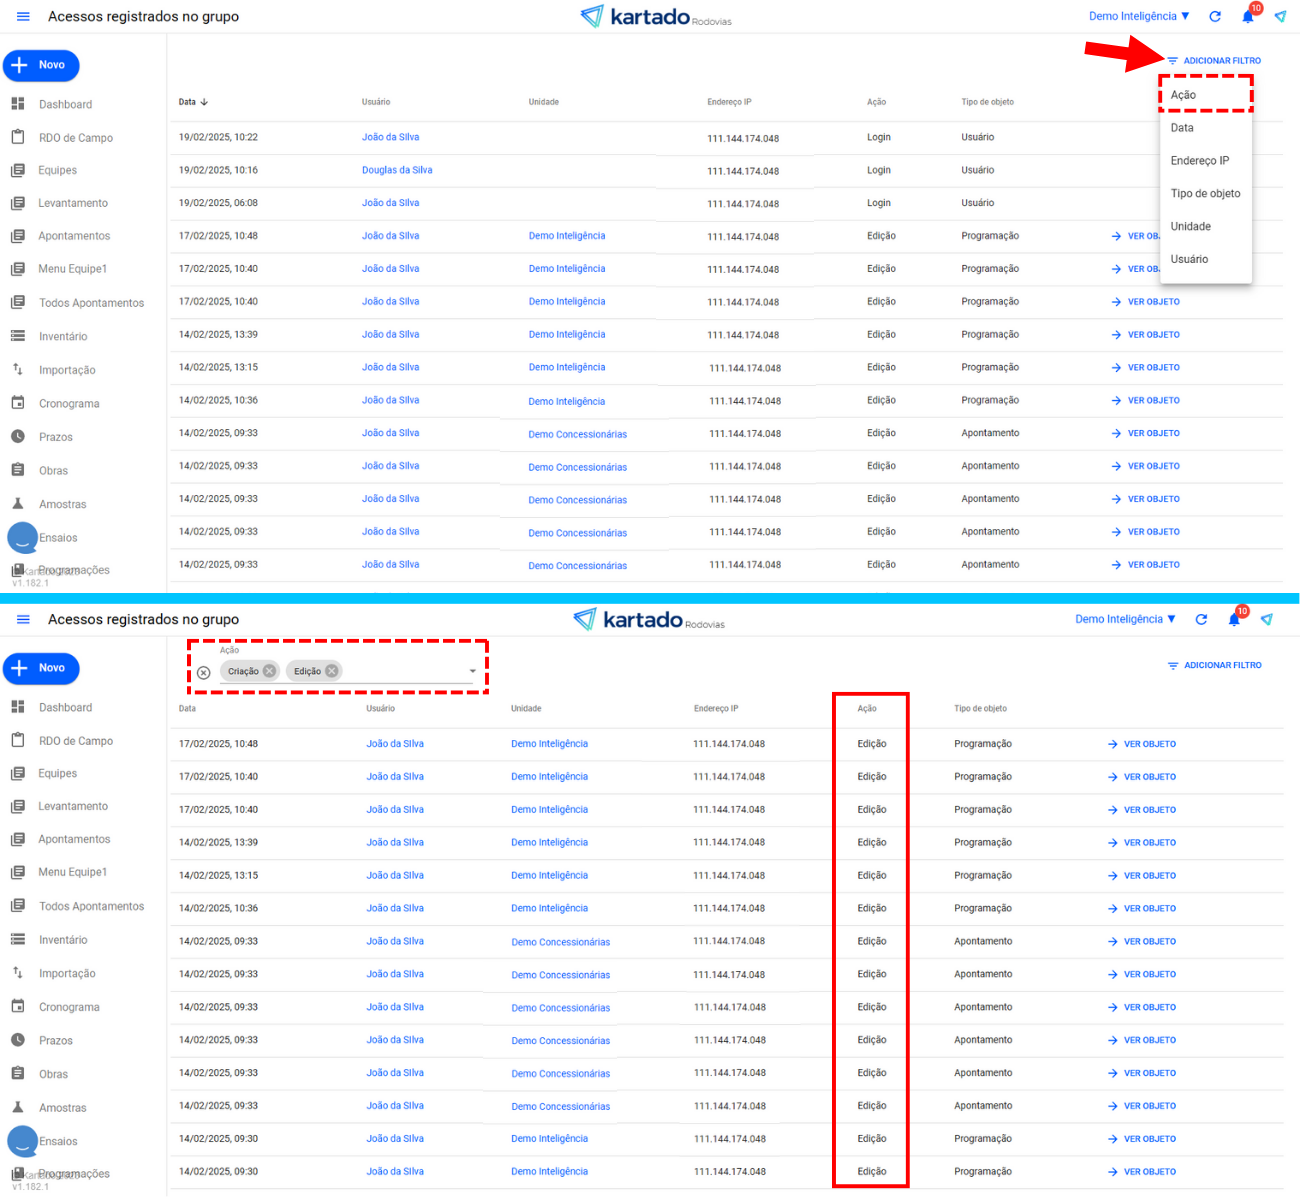Remove the Edição filter chip
1301x1197 pixels.
332,671
